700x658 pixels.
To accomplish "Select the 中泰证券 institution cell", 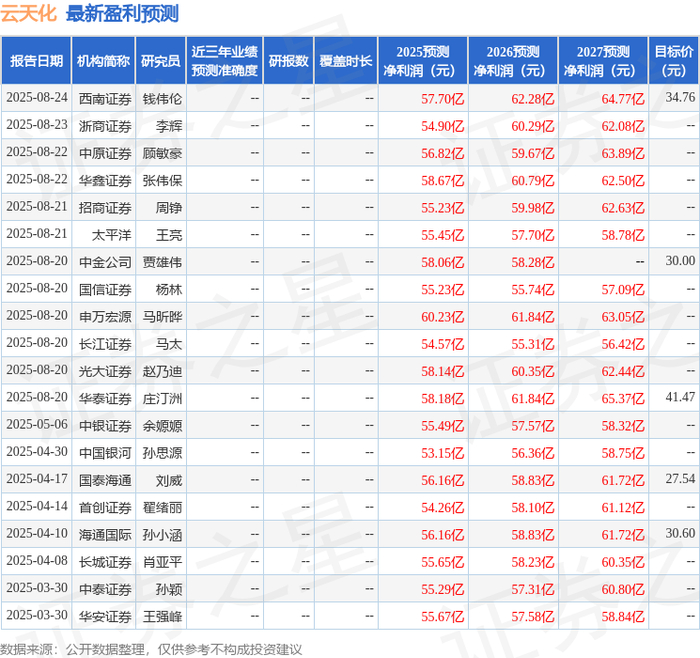I will point(105,589).
